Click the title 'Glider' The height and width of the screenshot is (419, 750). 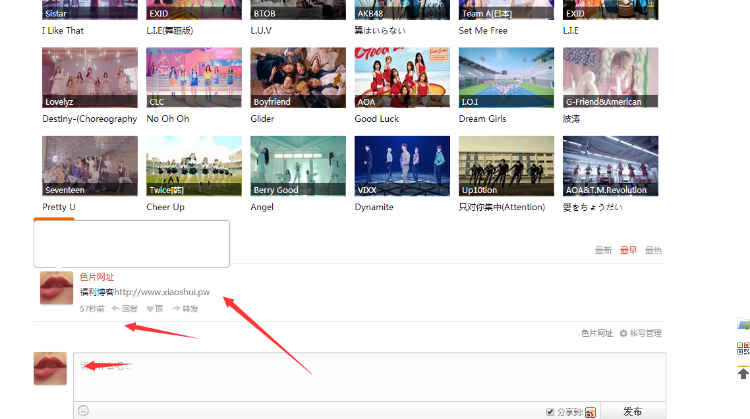(263, 119)
